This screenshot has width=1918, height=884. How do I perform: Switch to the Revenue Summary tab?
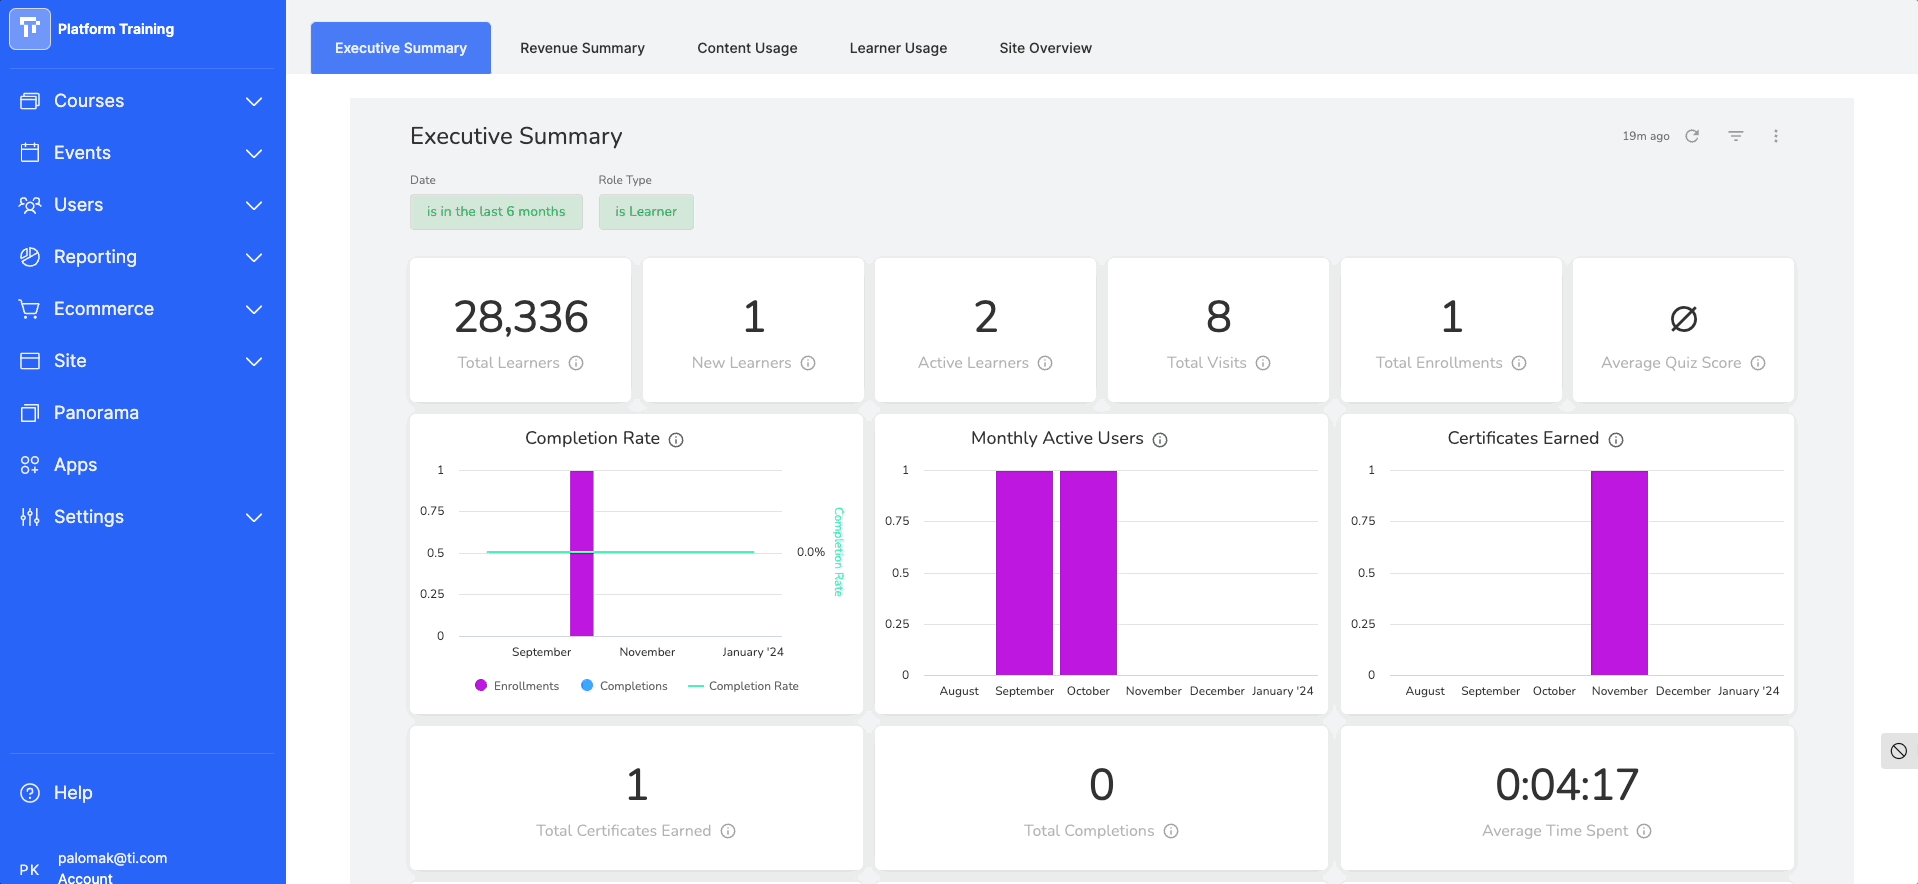pyautogui.click(x=582, y=48)
